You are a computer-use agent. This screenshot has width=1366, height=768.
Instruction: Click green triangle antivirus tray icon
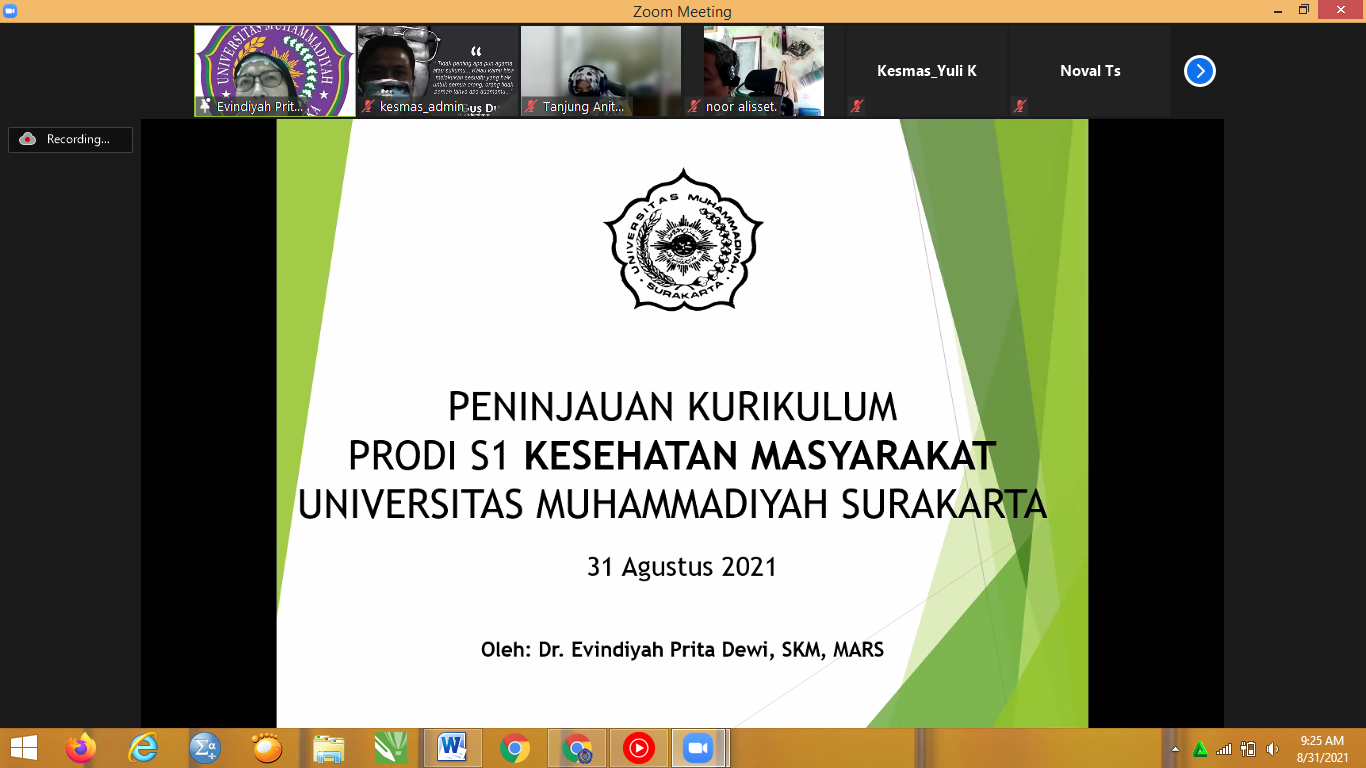coord(1200,749)
